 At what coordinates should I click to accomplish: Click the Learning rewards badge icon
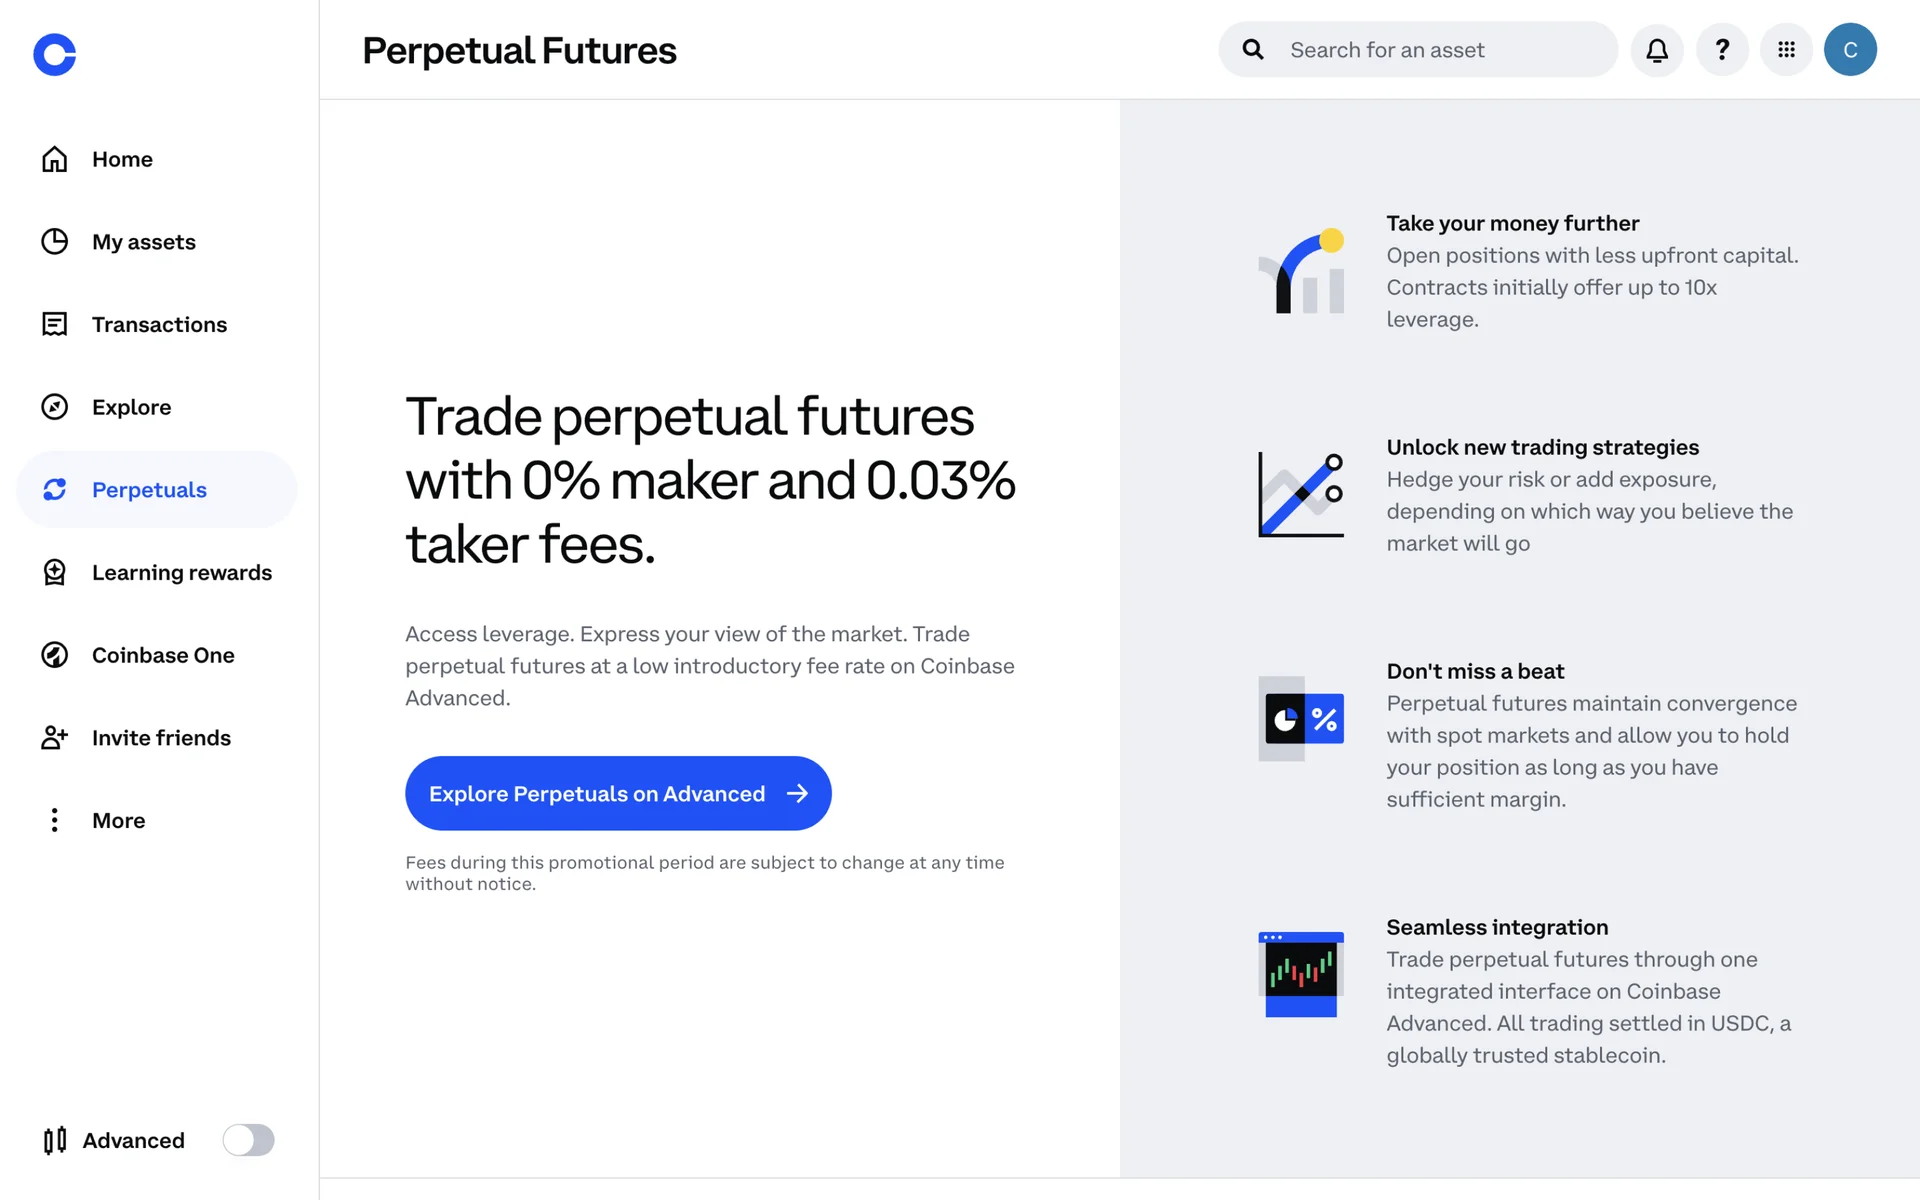55,572
